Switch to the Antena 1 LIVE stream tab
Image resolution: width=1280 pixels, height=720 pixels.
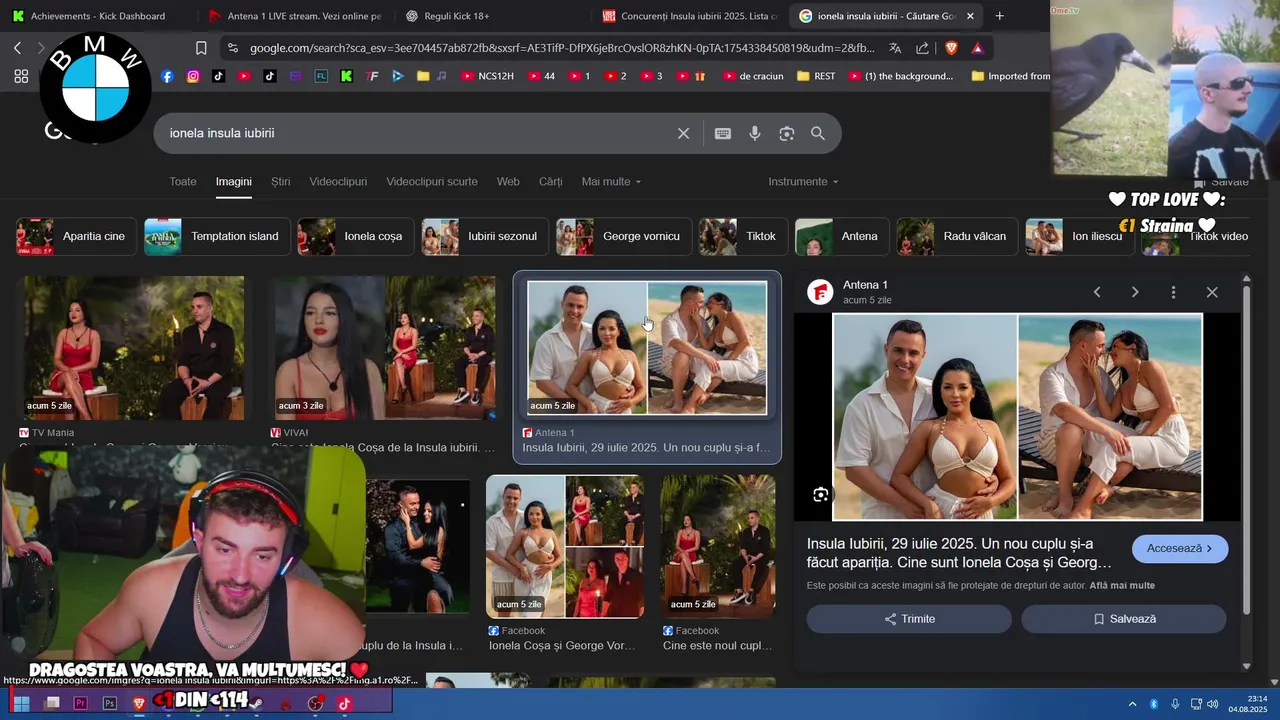point(295,16)
